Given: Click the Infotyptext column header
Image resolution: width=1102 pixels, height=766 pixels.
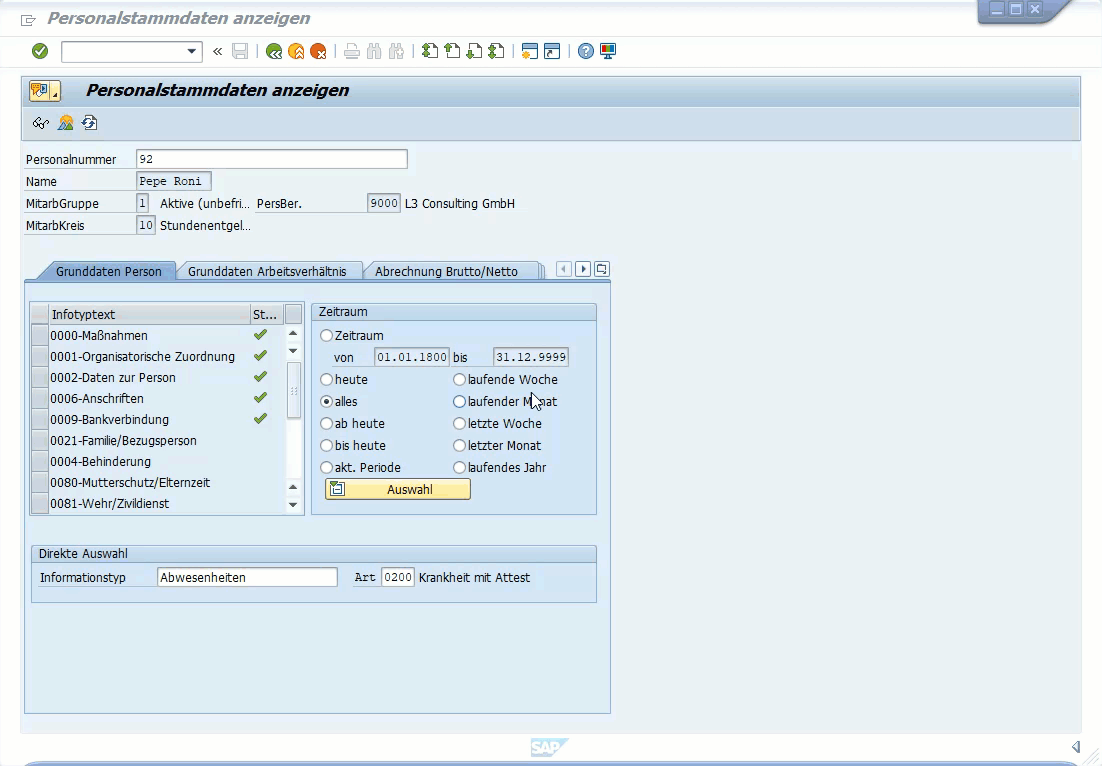Looking at the screenshot, I should click(x=150, y=314).
